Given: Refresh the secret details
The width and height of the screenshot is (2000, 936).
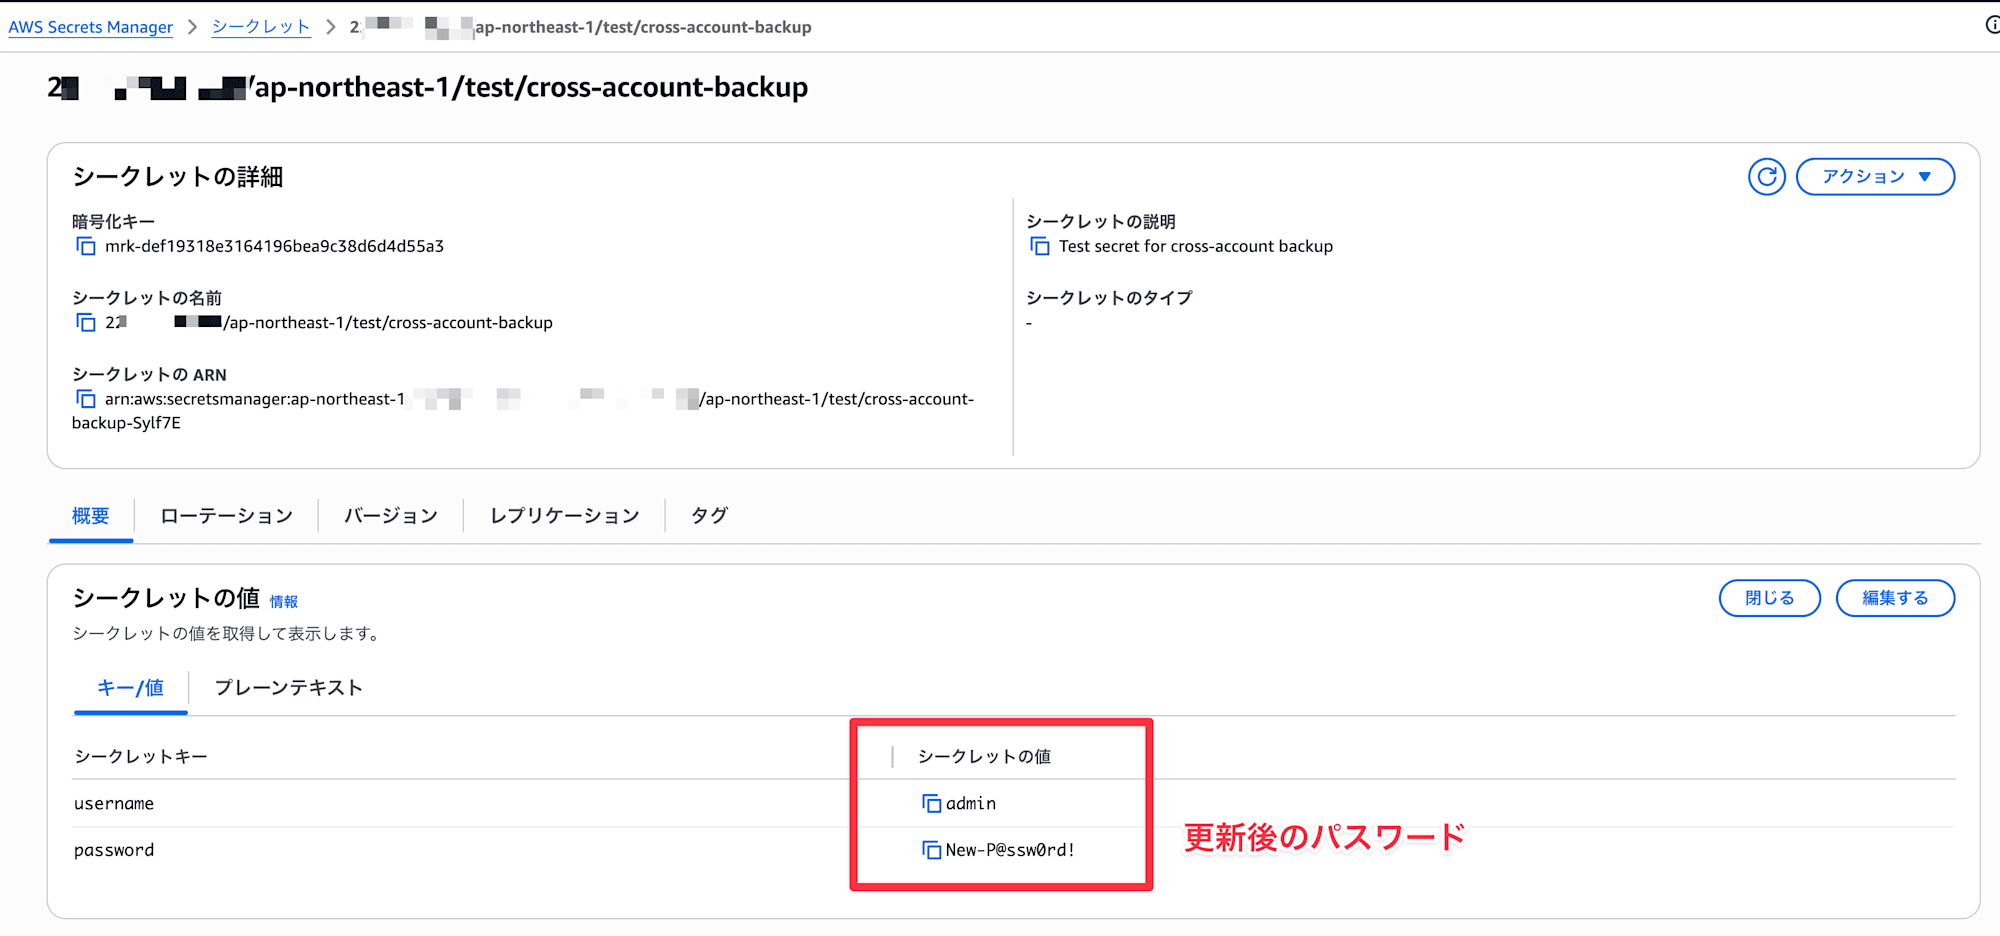Looking at the screenshot, I should (1766, 177).
